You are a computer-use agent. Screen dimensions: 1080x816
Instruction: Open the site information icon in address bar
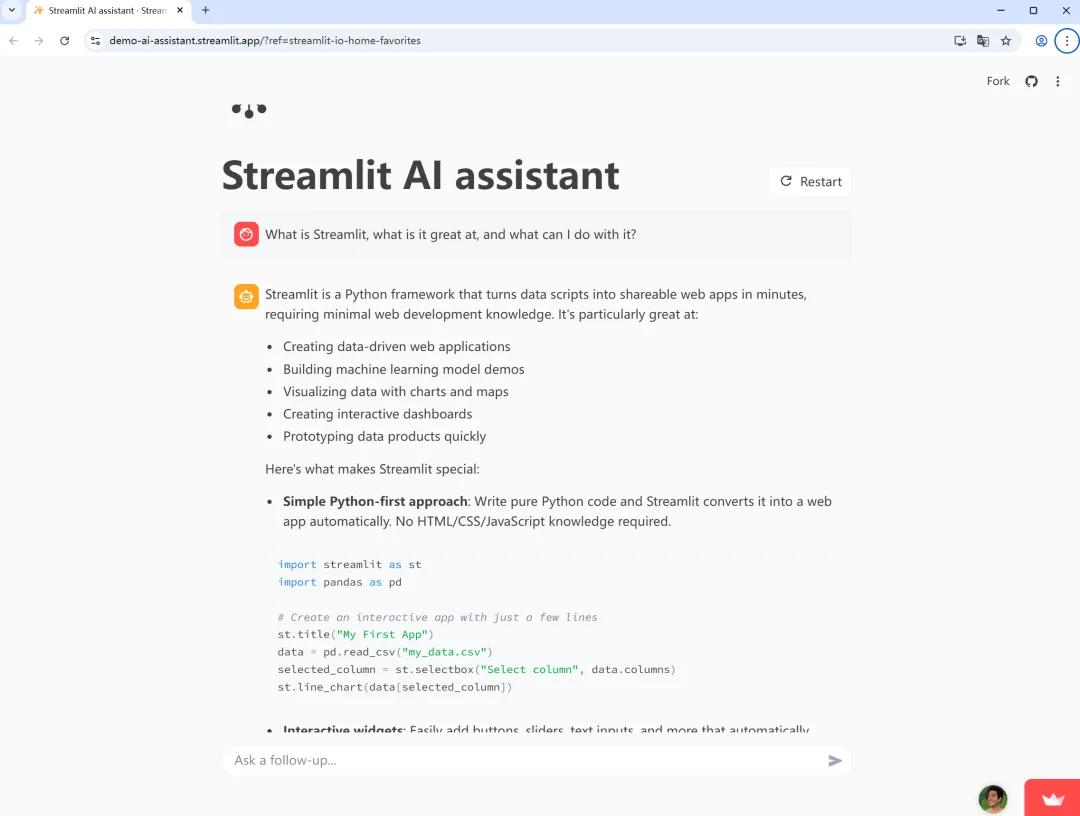point(96,41)
